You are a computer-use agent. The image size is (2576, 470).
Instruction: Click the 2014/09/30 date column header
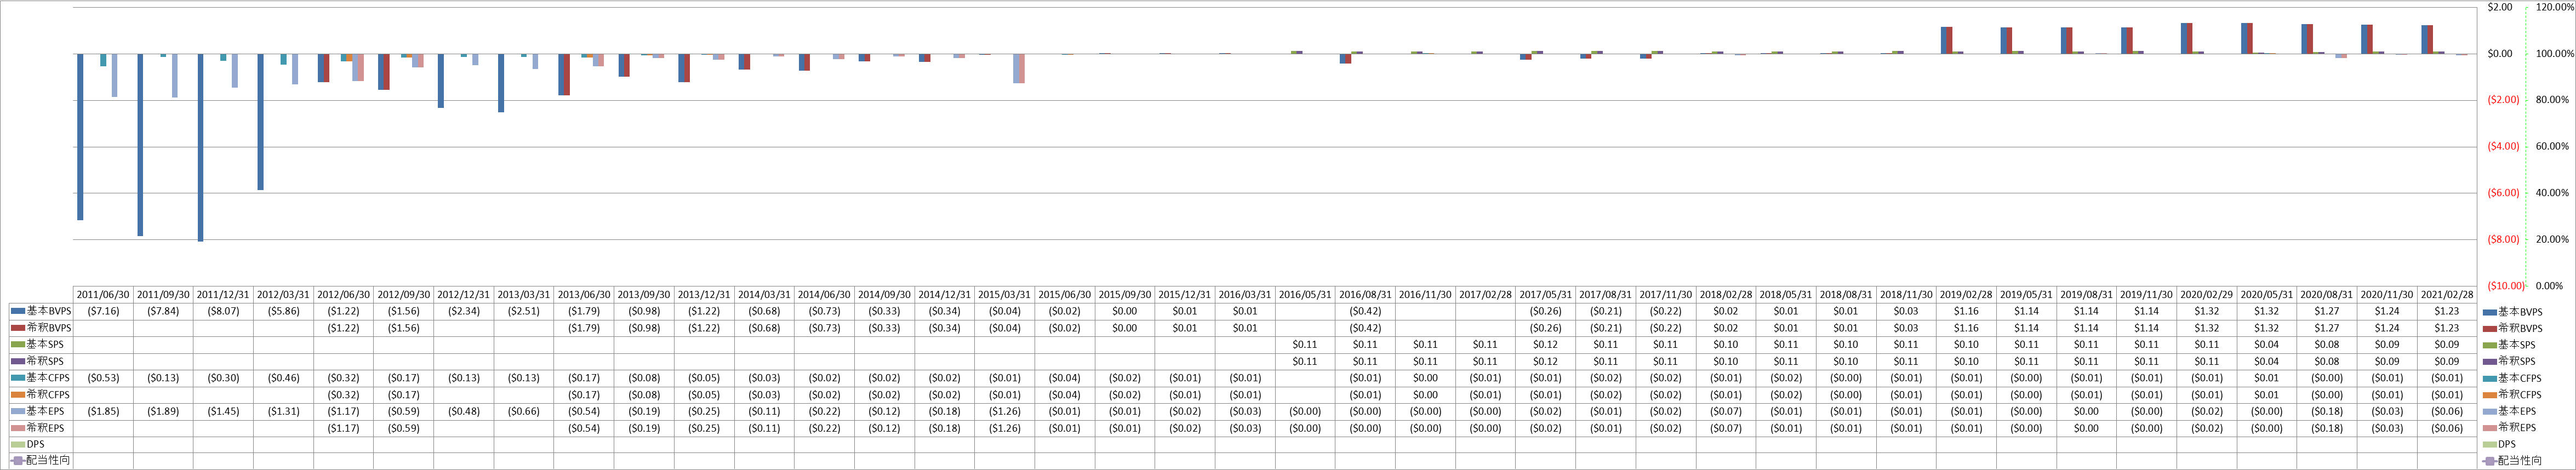[884, 295]
